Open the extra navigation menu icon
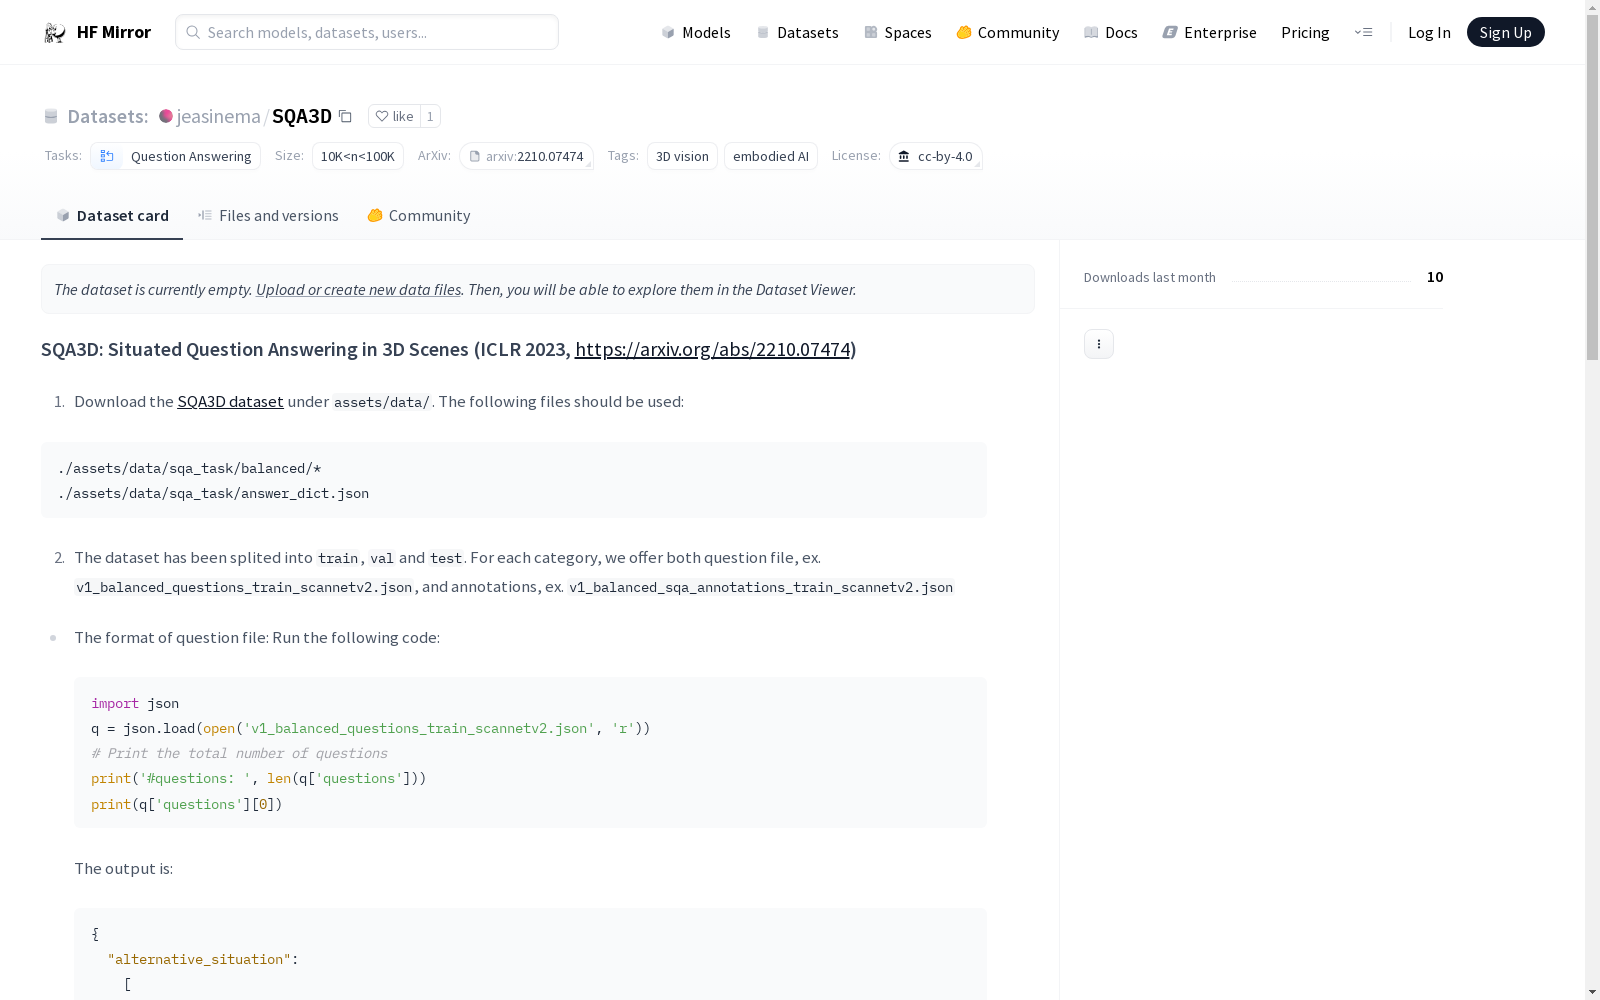 click(x=1363, y=33)
